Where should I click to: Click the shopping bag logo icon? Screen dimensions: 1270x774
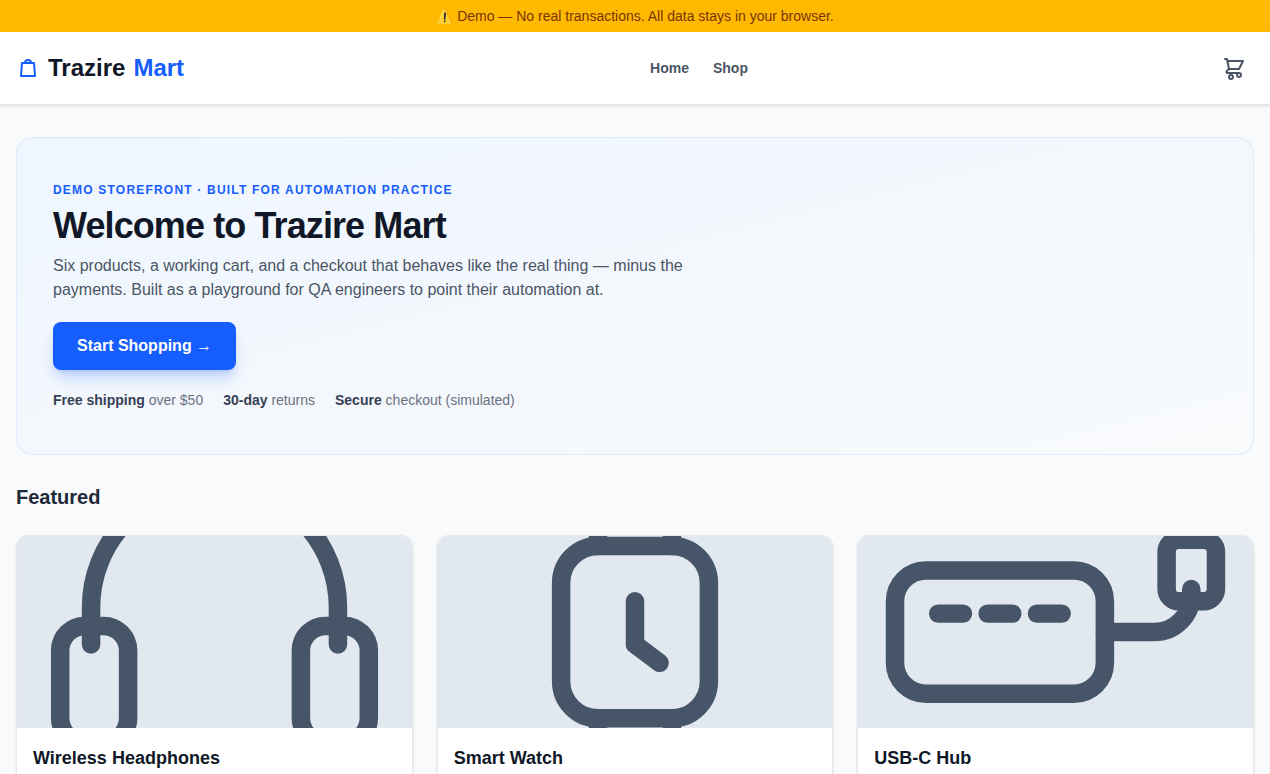point(28,68)
